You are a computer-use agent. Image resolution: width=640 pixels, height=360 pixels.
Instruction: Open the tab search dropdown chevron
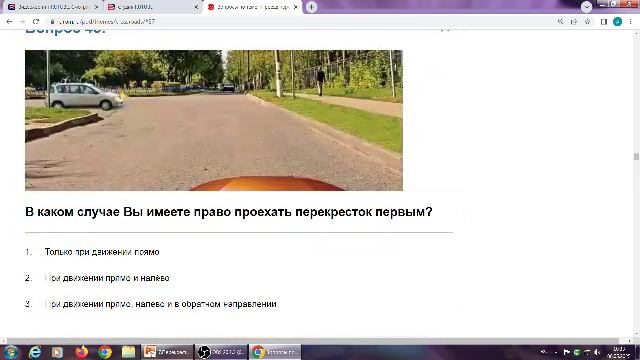click(x=587, y=7)
